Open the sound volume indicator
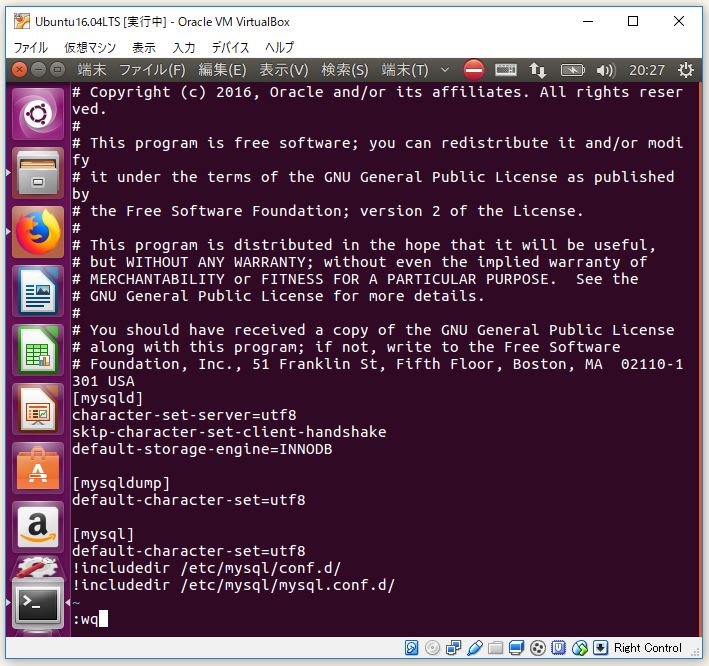Image resolution: width=709 pixels, height=666 pixels. pos(605,70)
